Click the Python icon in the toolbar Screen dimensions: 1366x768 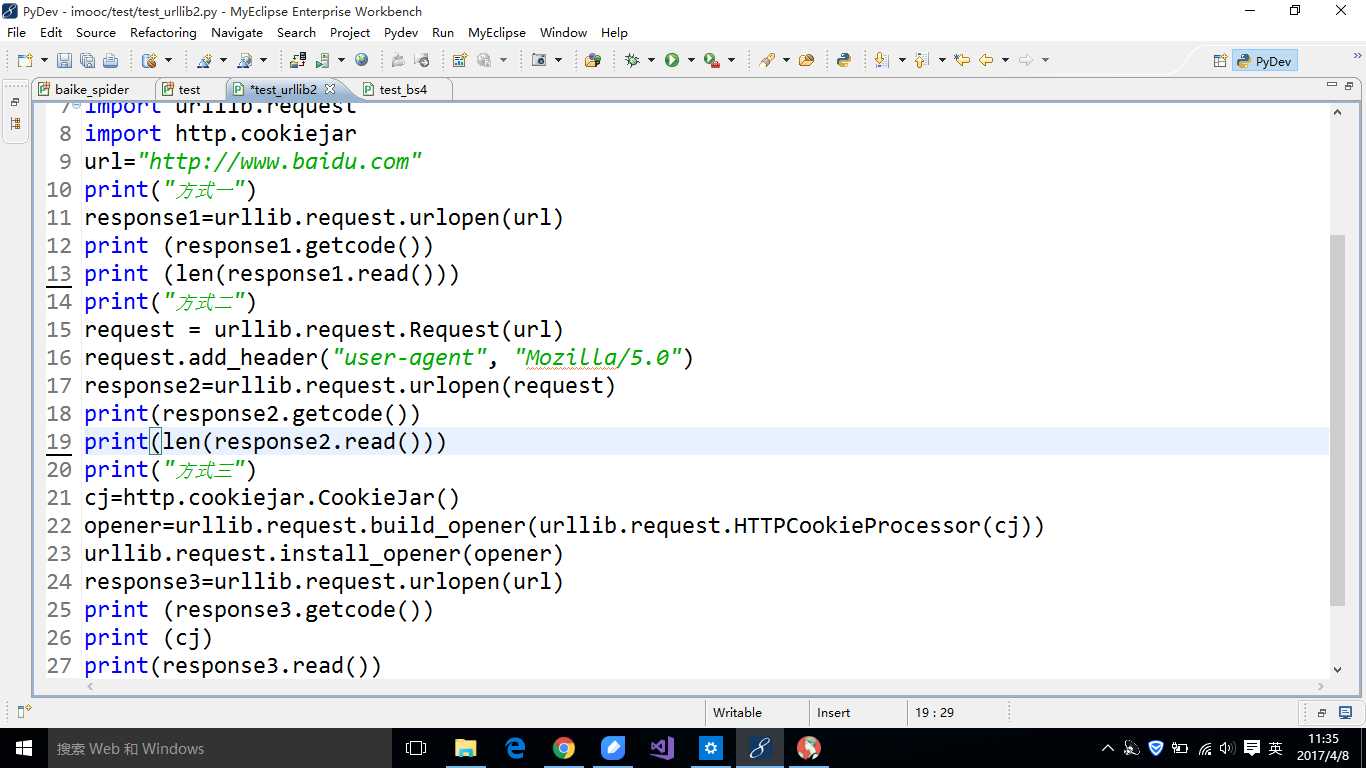click(x=843, y=61)
